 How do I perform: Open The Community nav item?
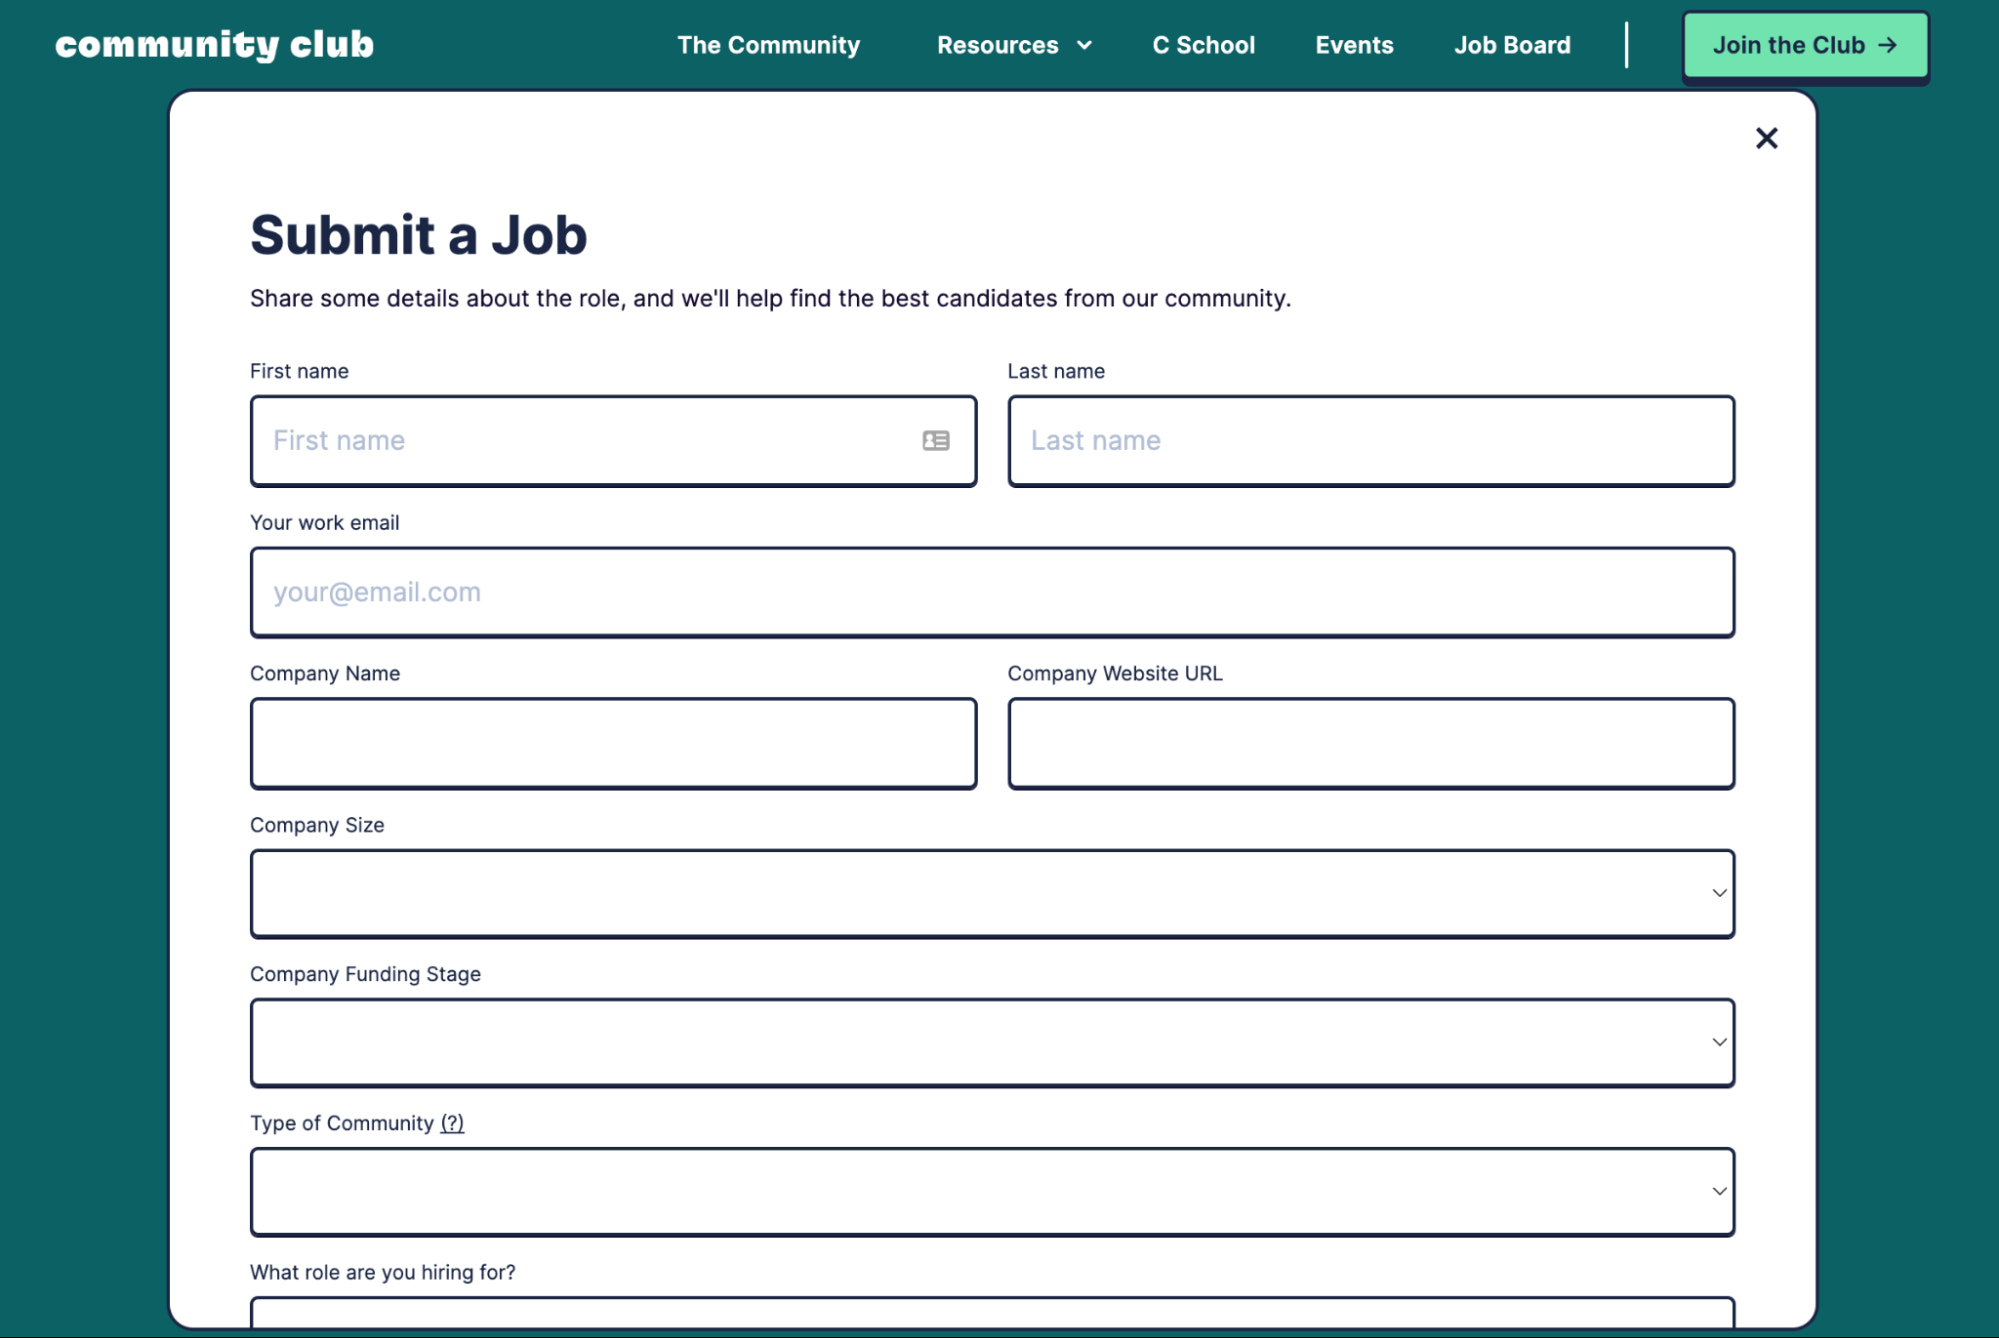pyautogui.click(x=768, y=46)
